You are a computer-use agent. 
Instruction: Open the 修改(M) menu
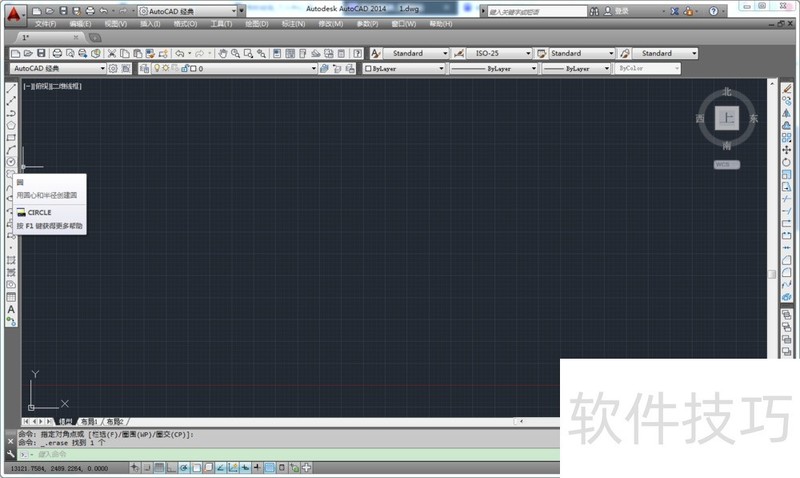(331, 24)
